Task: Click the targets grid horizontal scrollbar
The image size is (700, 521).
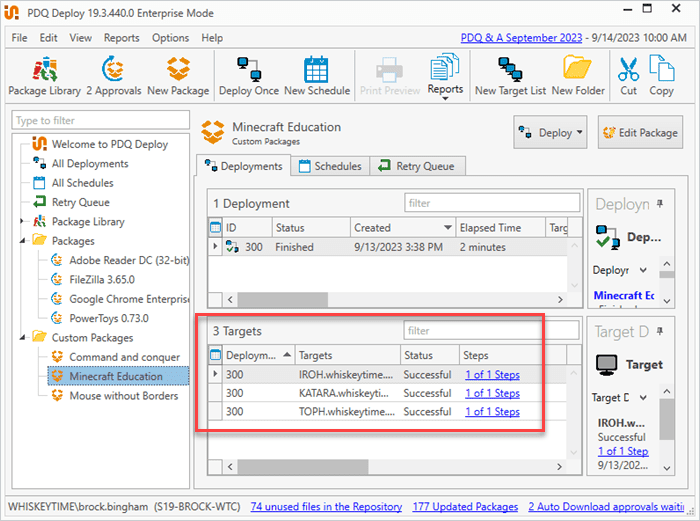Action: [x=303, y=467]
